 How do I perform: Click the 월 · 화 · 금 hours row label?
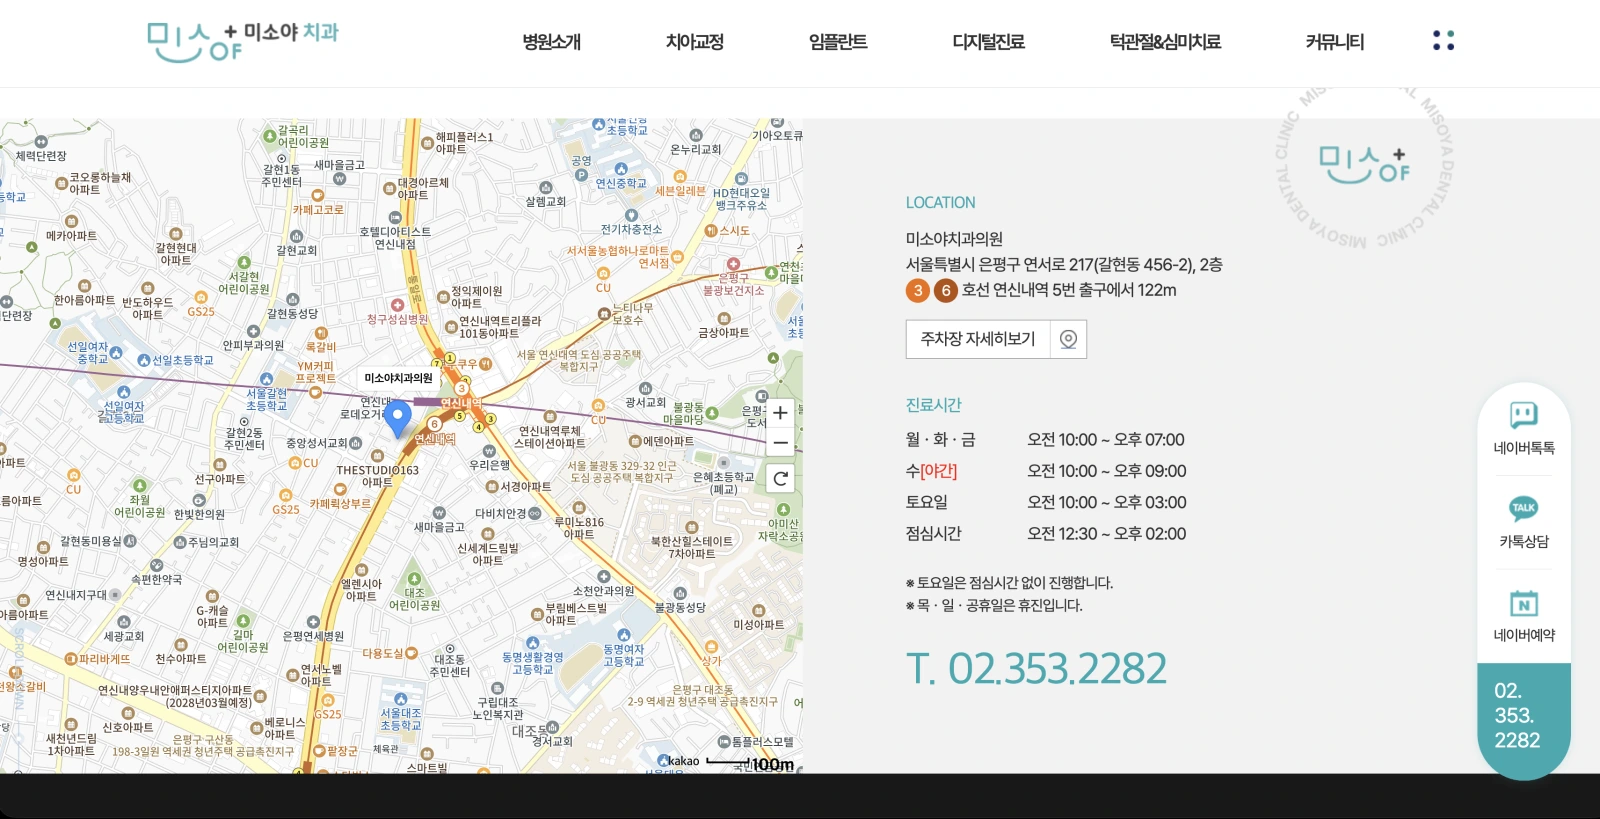pyautogui.click(x=941, y=440)
